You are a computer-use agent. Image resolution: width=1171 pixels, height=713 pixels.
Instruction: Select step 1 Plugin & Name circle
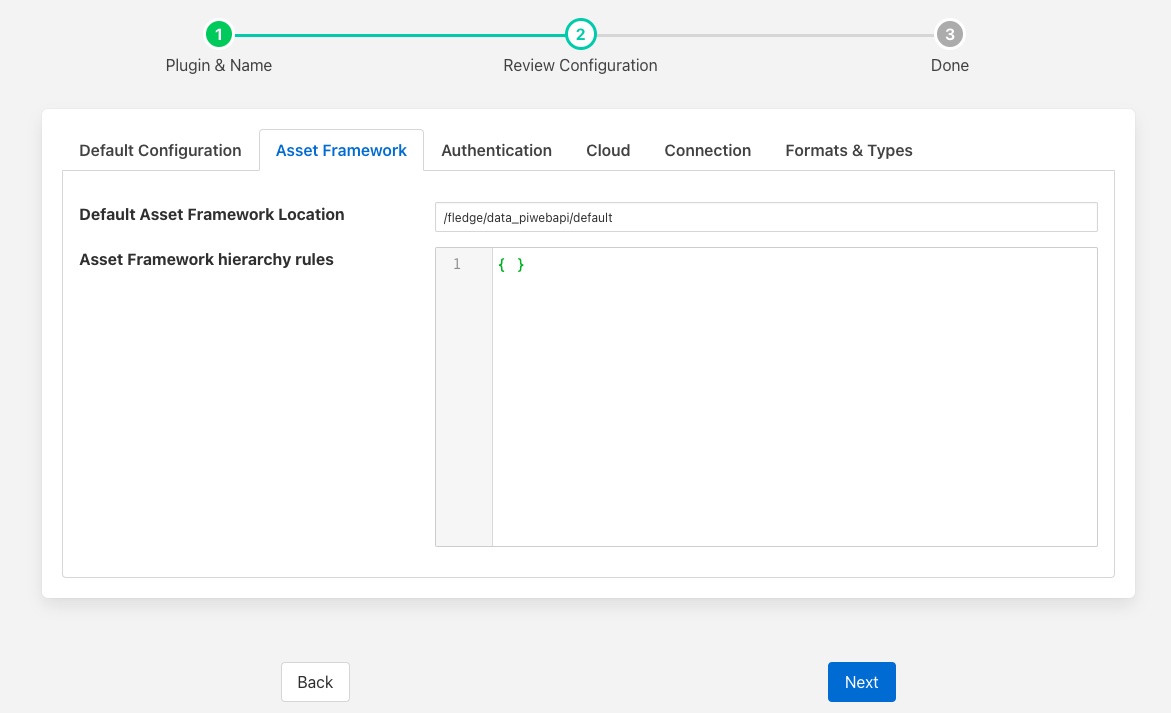tap(219, 34)
